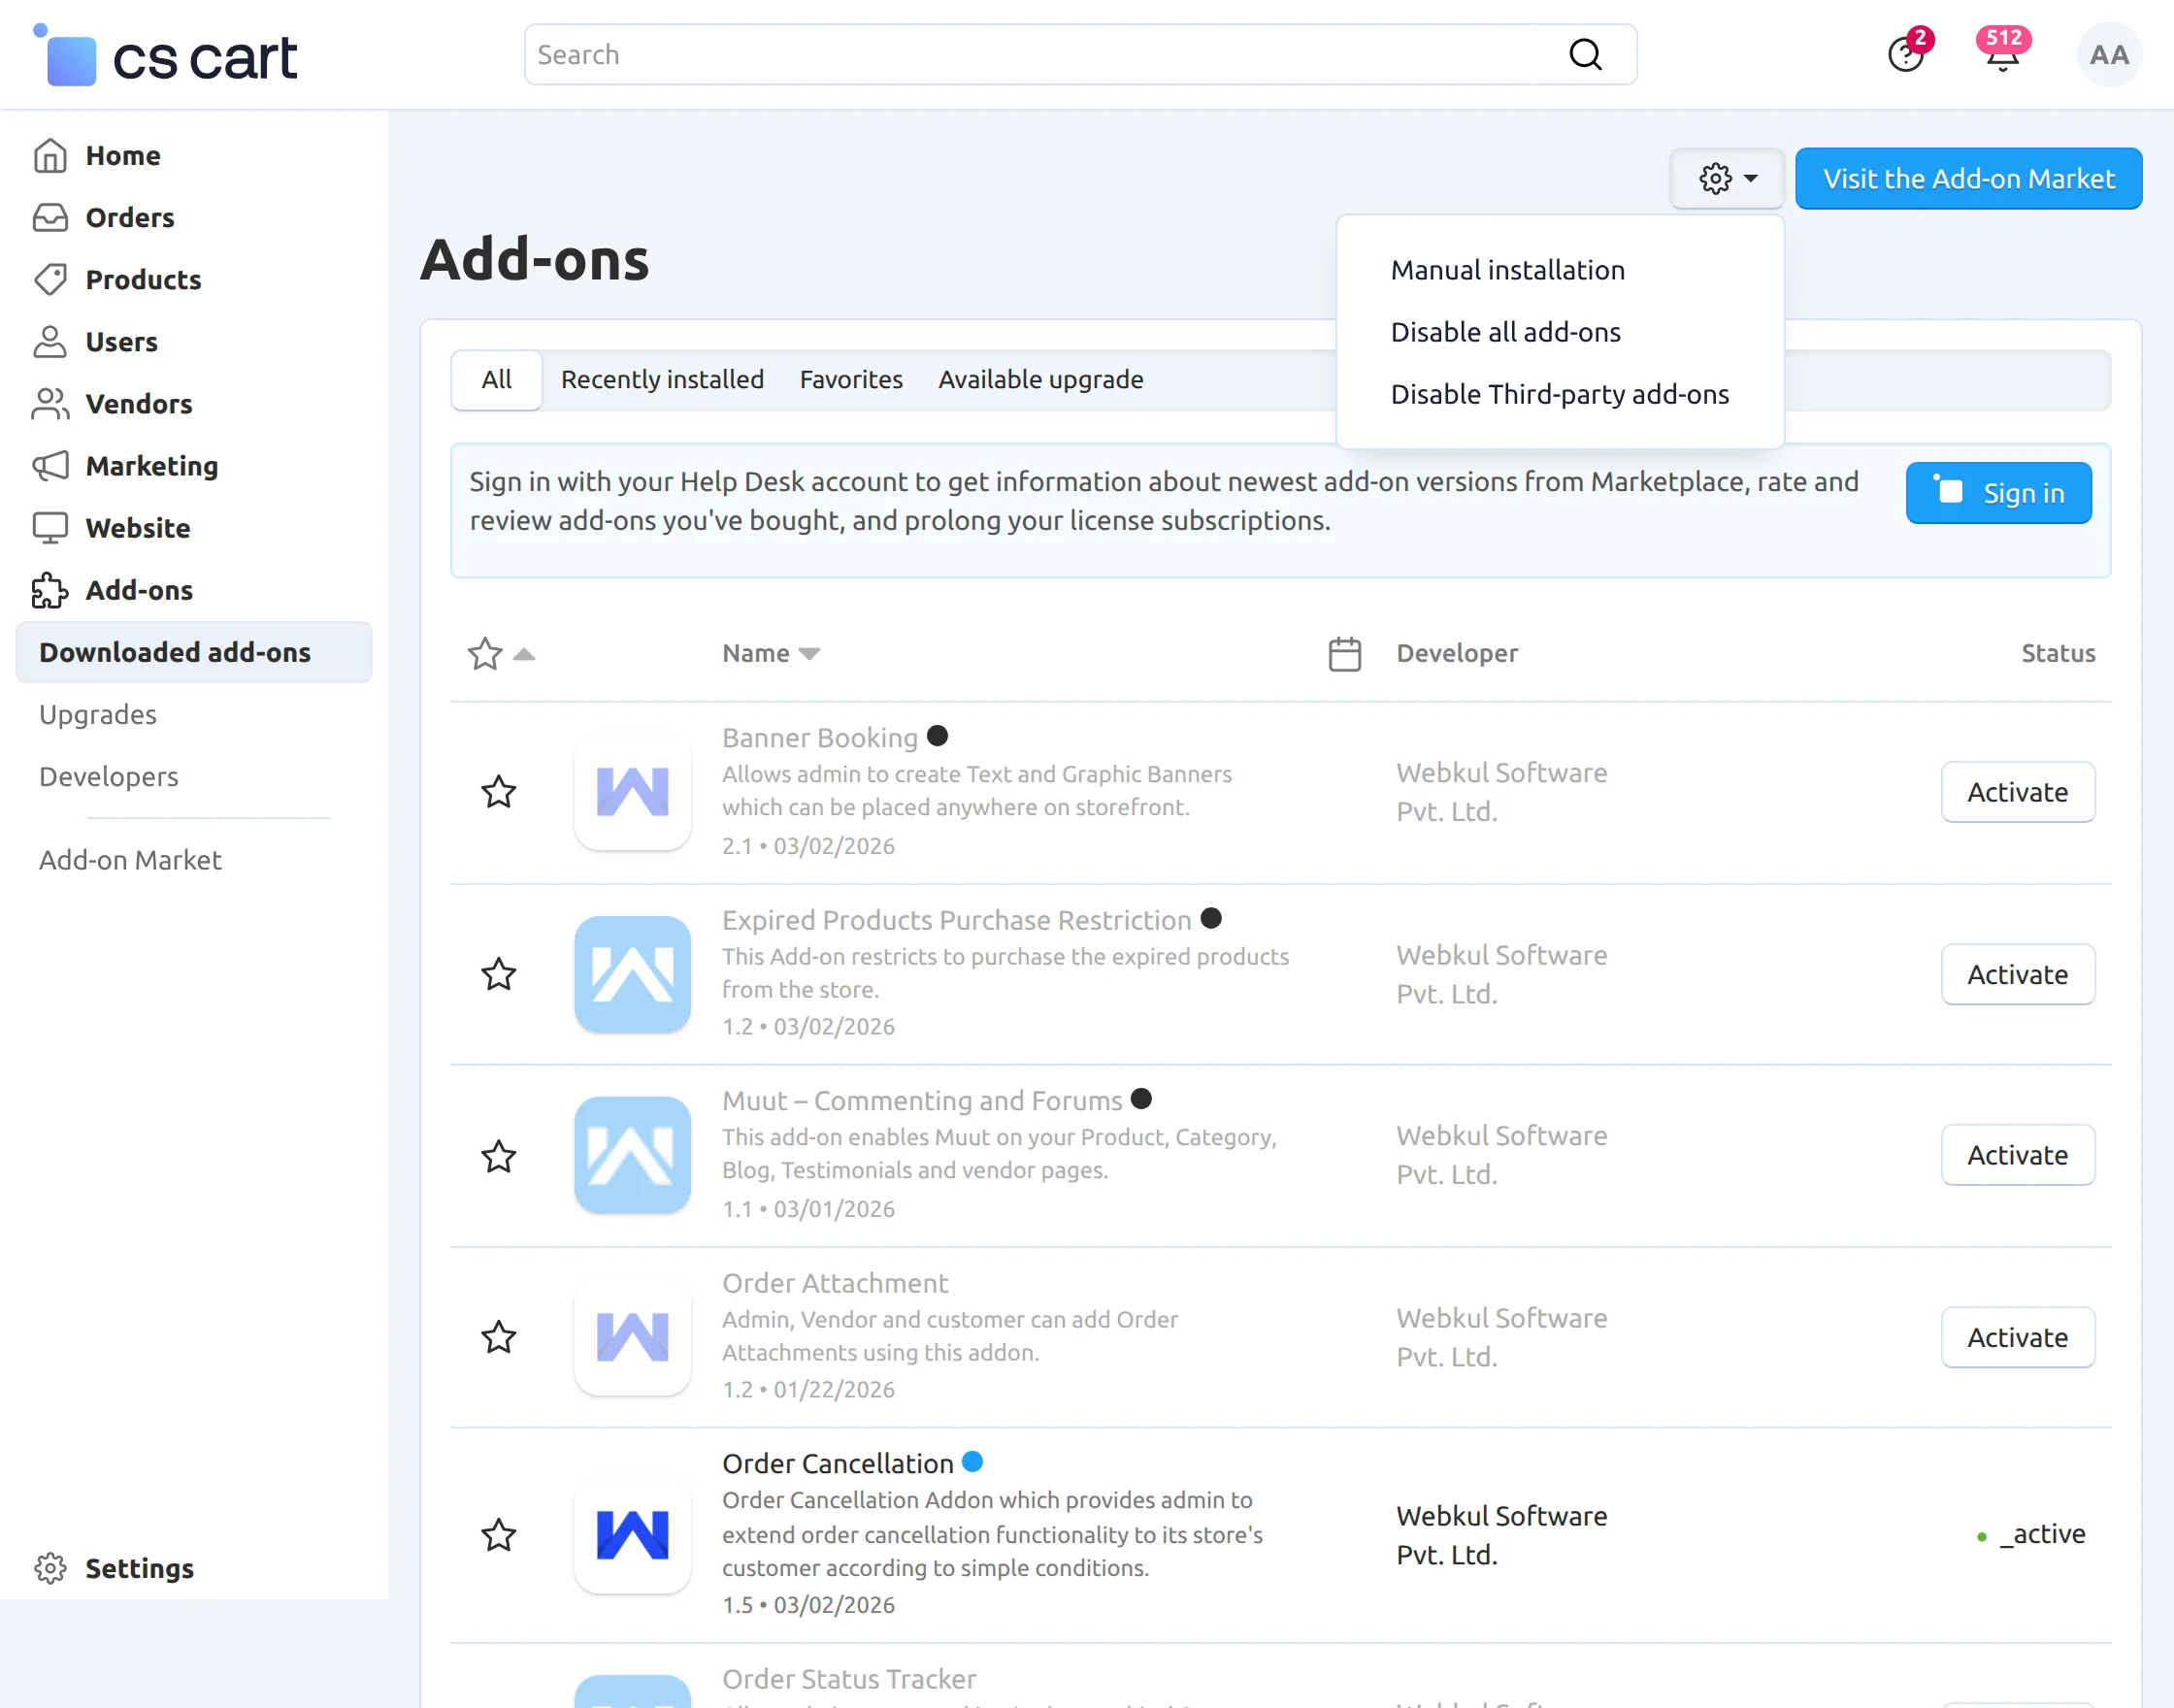
Task: Click the Vendors people icon
Action: (50, 404)
